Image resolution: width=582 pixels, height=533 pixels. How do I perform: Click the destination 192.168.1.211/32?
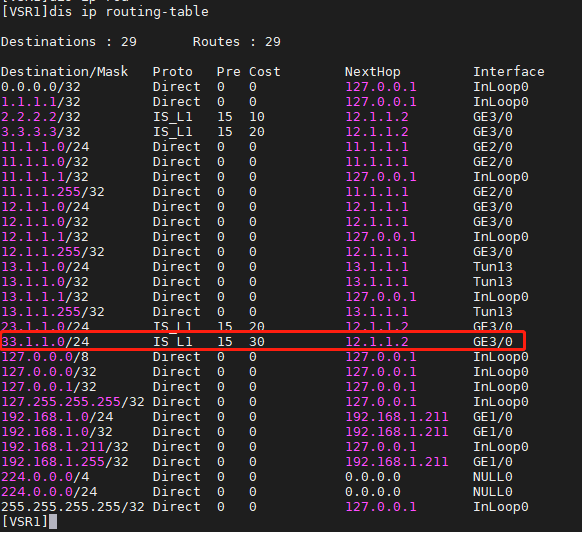point(65,447)
